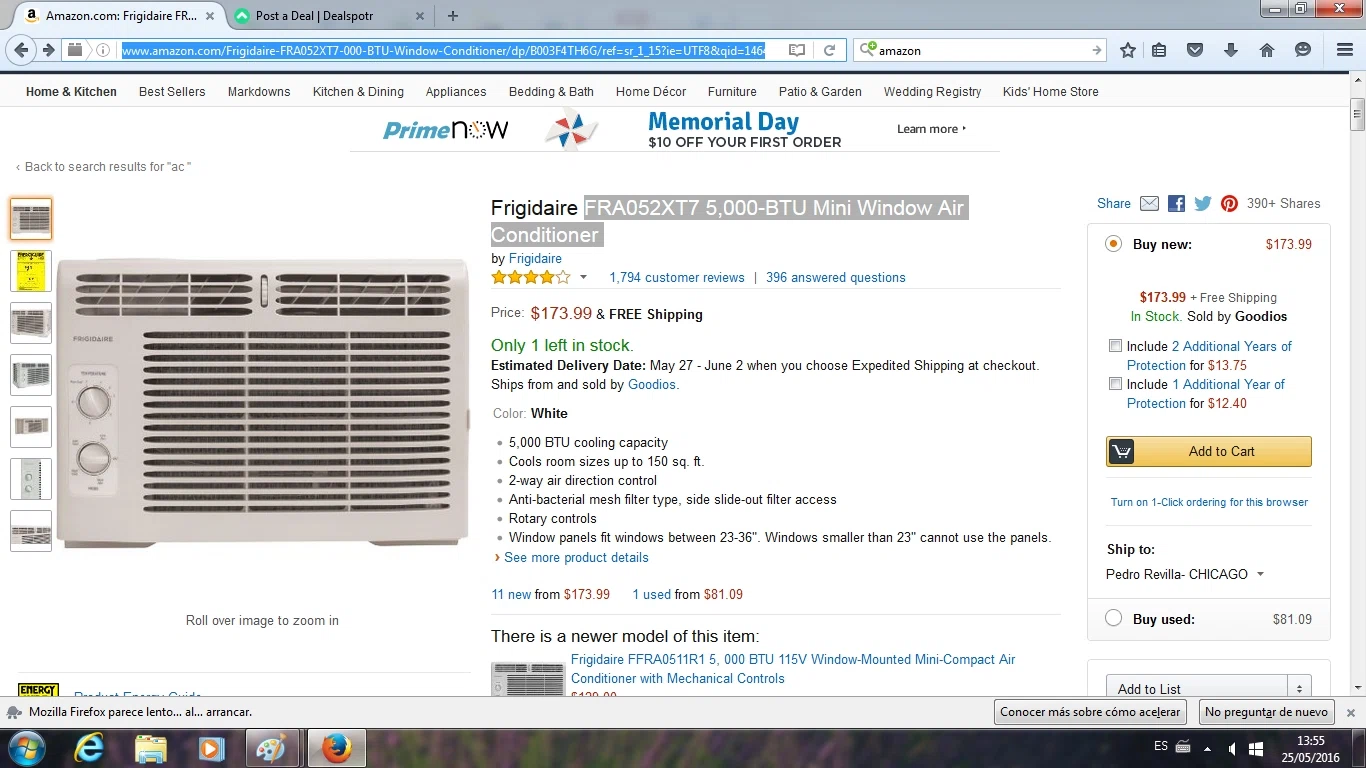Click the Firefox bookmark star icon
Image resolution: width=1366 pixels, height=768 pixels.
1128,50
